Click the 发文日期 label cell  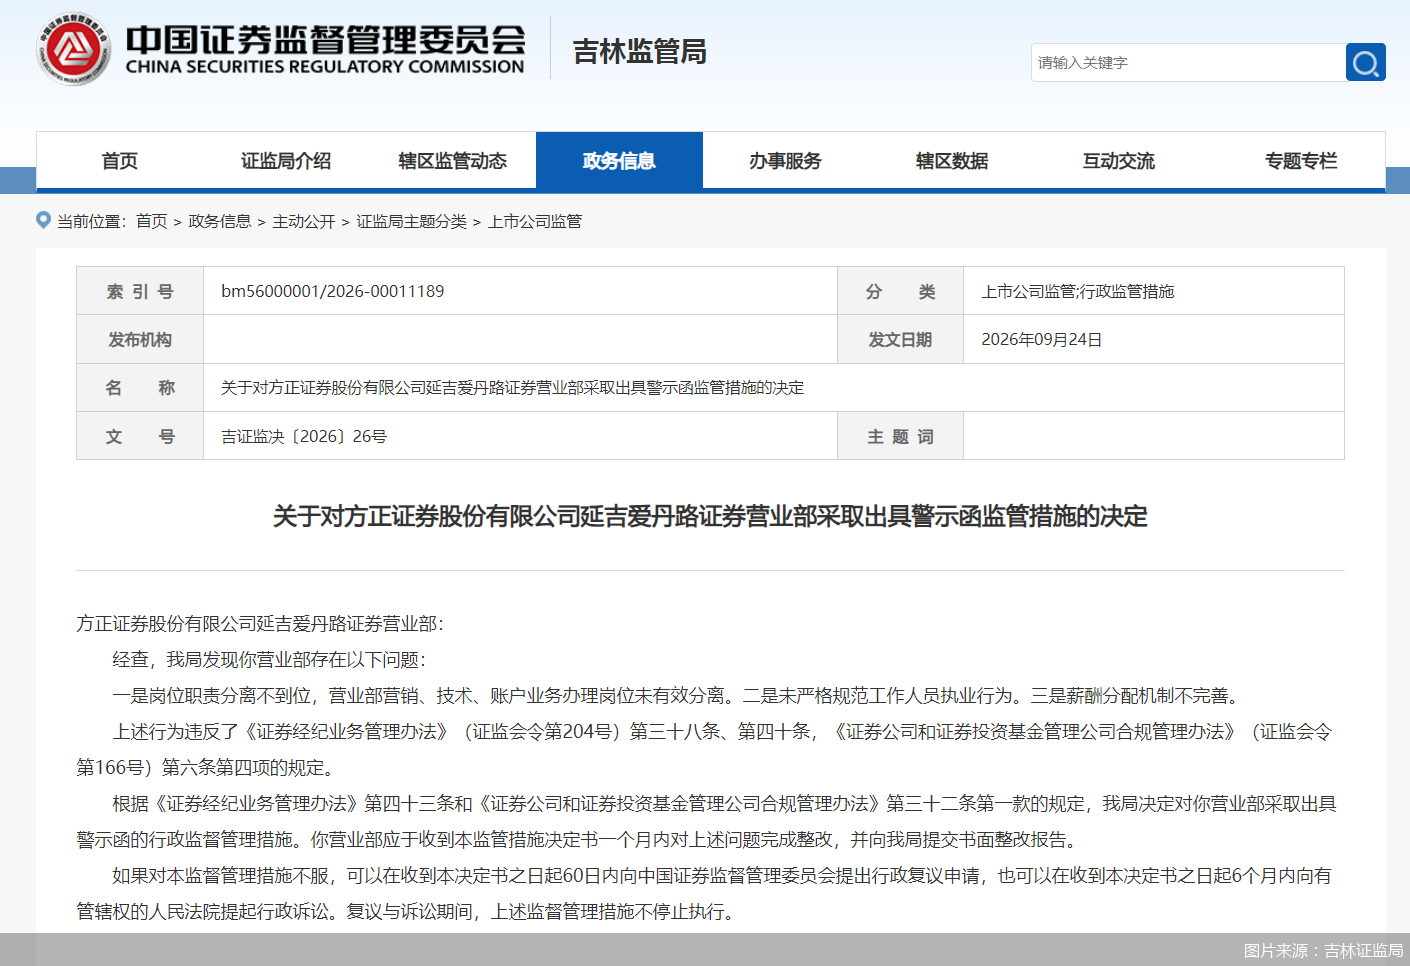point(900,339)
